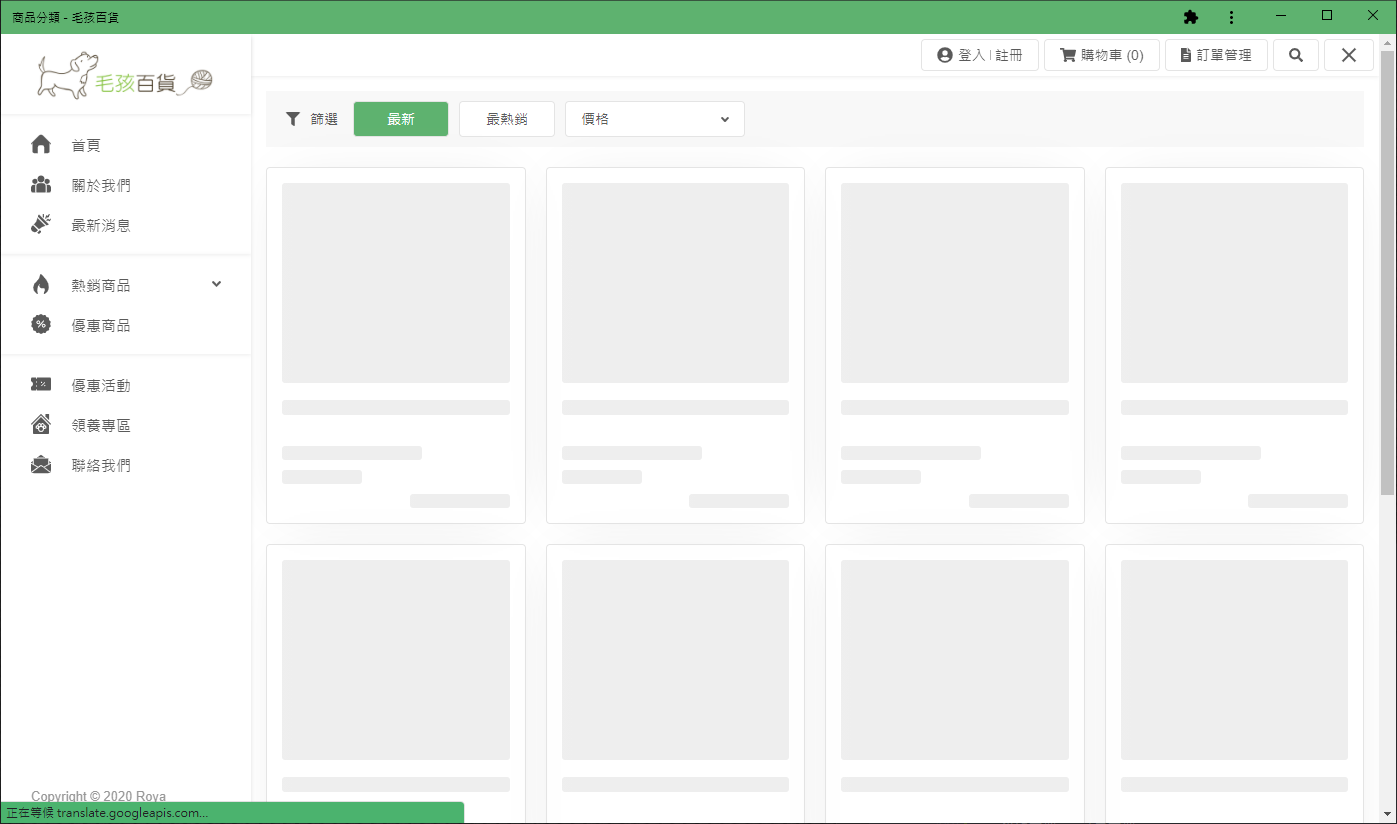The width and height of the screenshot is (1397, 824).
Task: Open 聯絡我們 in the sidebar
Action: pos(101,465)
